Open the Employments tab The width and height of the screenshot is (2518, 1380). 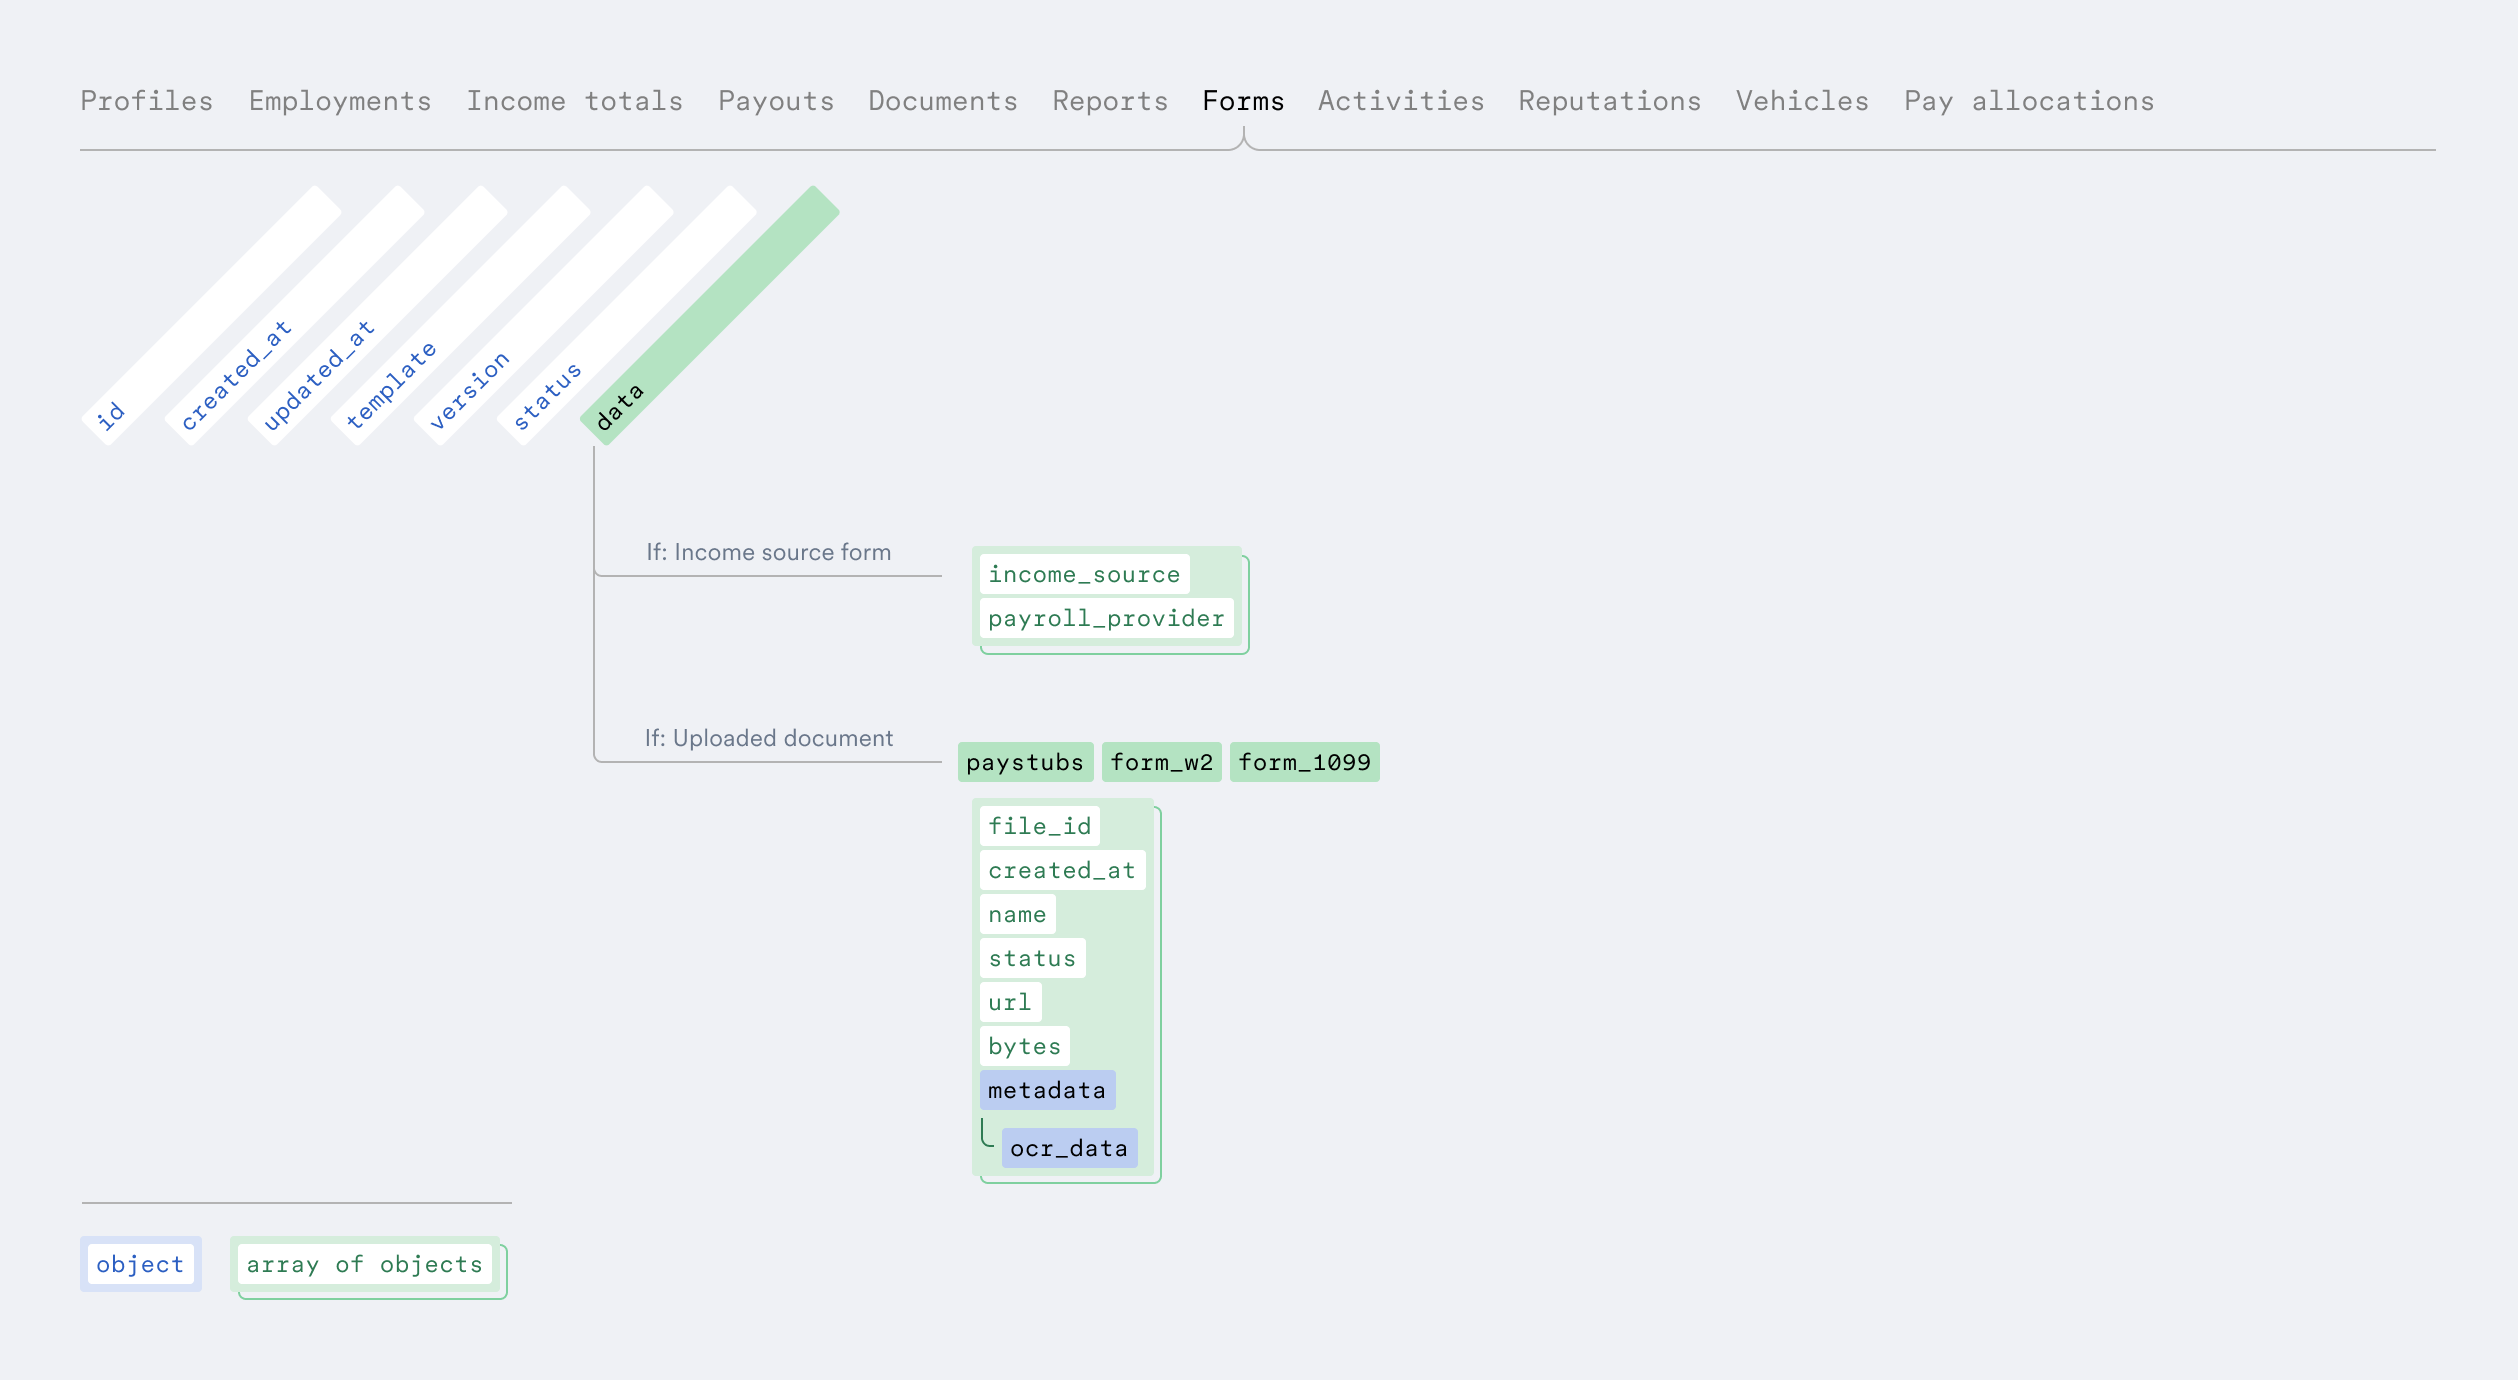point(339,101)
